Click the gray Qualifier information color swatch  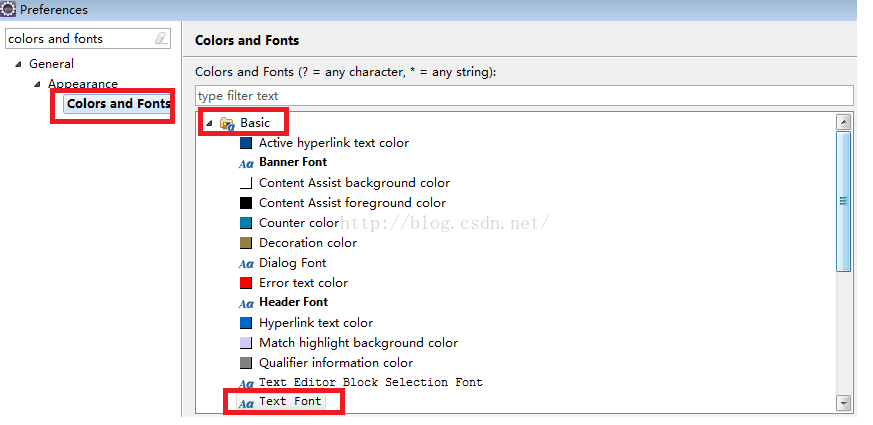[246, 363]
